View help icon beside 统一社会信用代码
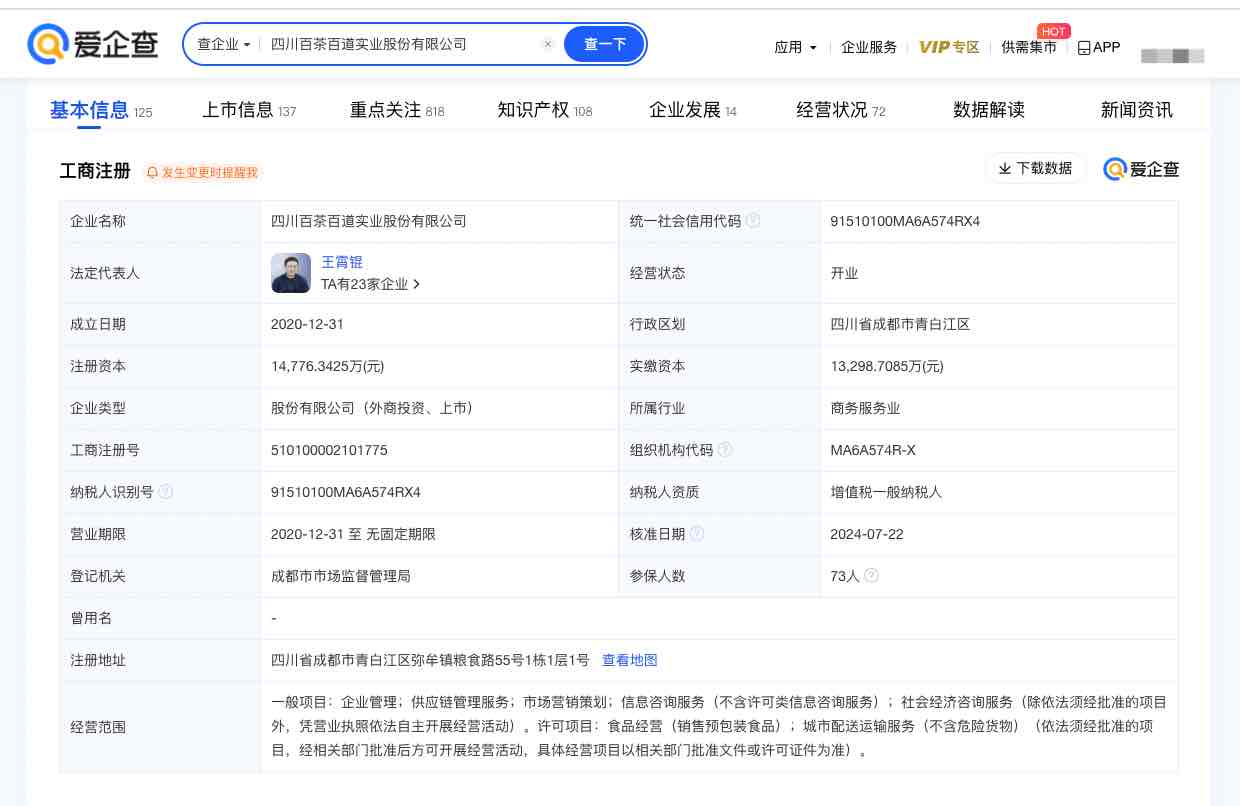 pos(753,220)
